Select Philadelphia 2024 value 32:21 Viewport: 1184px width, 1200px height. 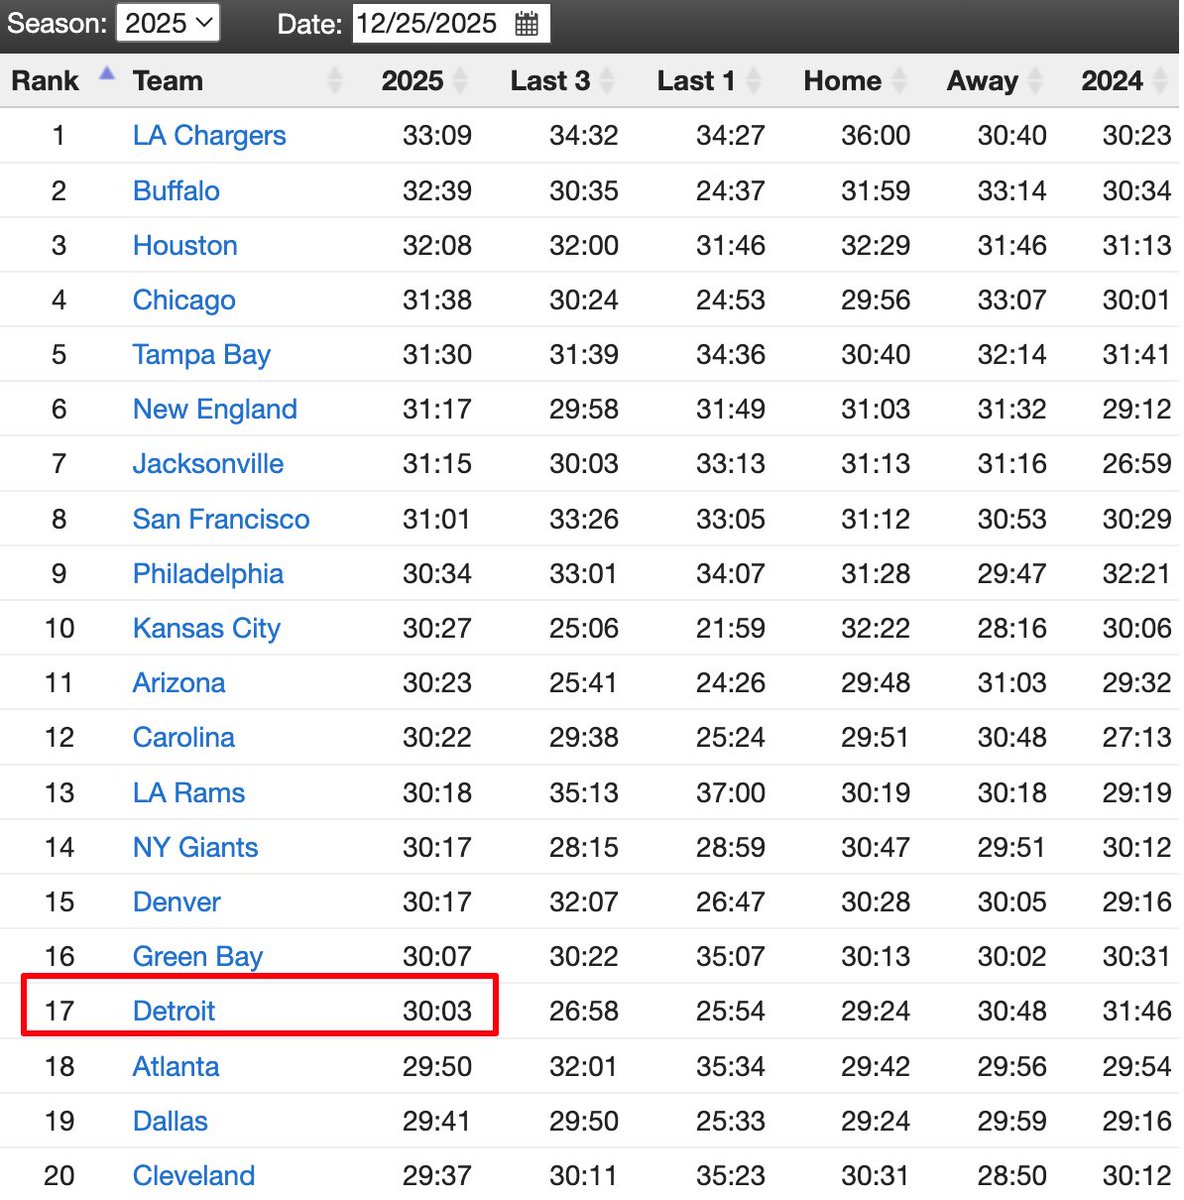(x=1137, y=574)
